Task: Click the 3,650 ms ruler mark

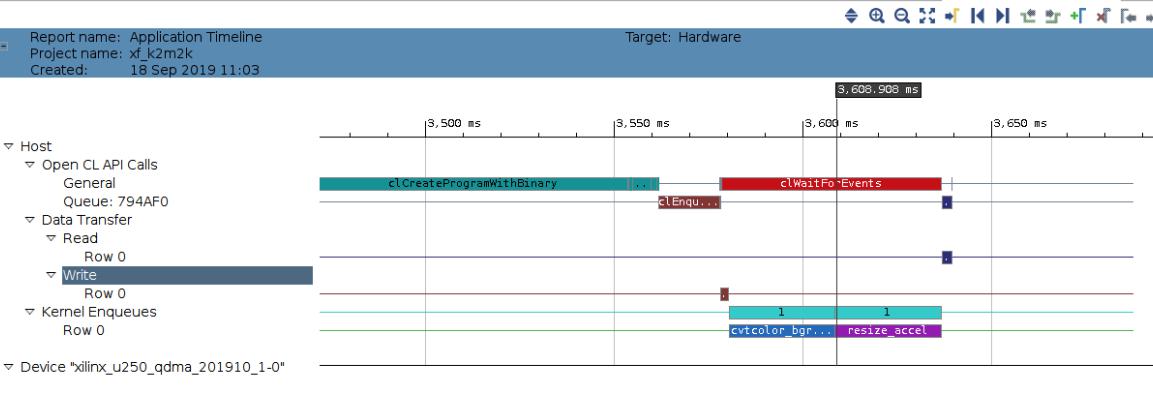Action: [1020, 124]
